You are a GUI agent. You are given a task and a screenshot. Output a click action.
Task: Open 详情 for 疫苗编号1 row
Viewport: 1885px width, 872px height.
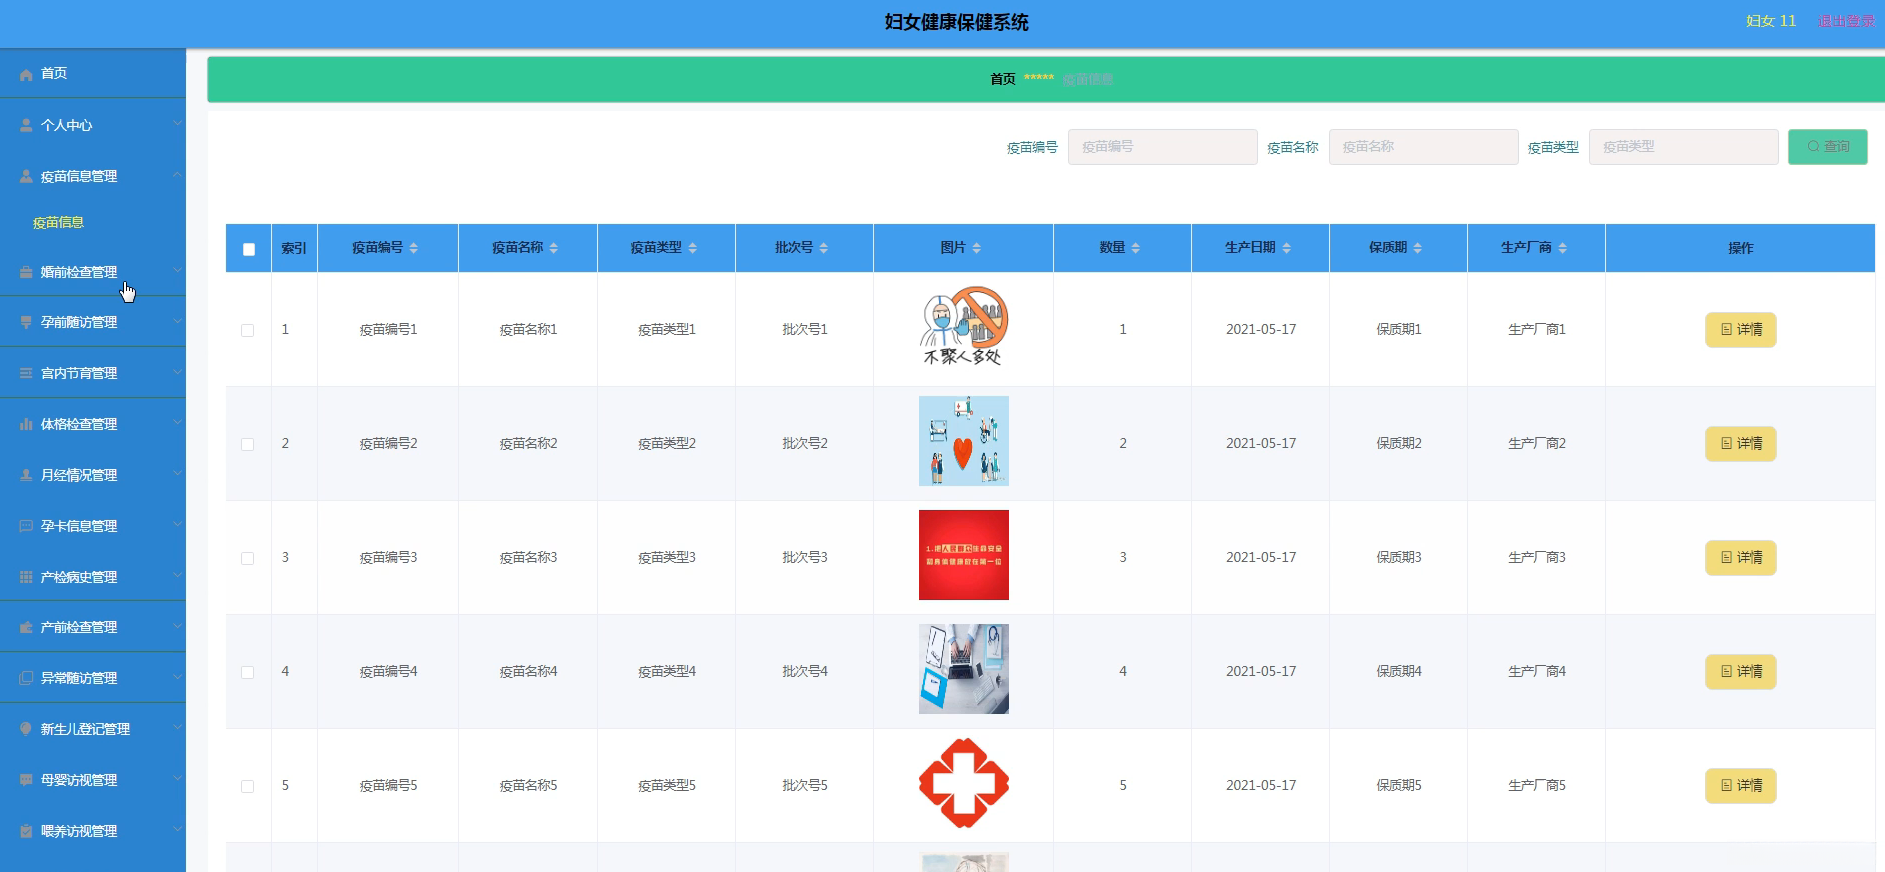pos(1740,330)
